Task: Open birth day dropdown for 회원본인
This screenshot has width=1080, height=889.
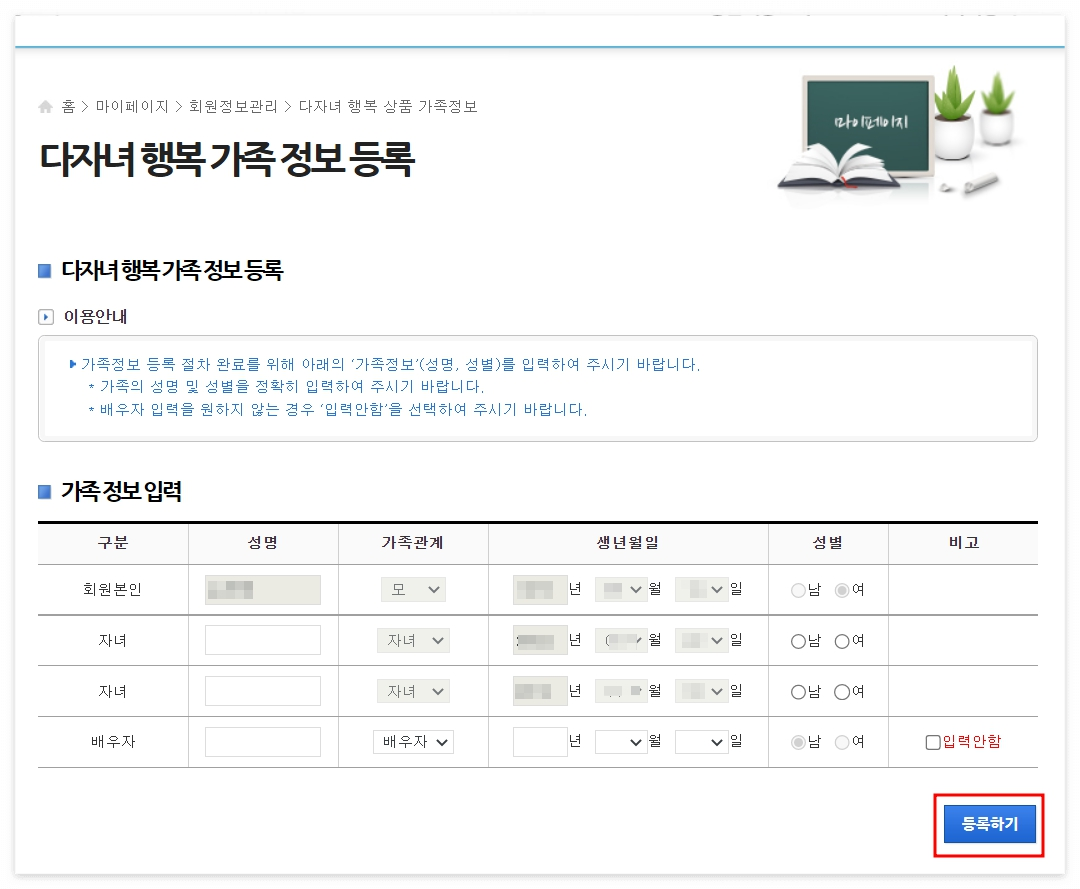Action: click(x=701, y=589)
